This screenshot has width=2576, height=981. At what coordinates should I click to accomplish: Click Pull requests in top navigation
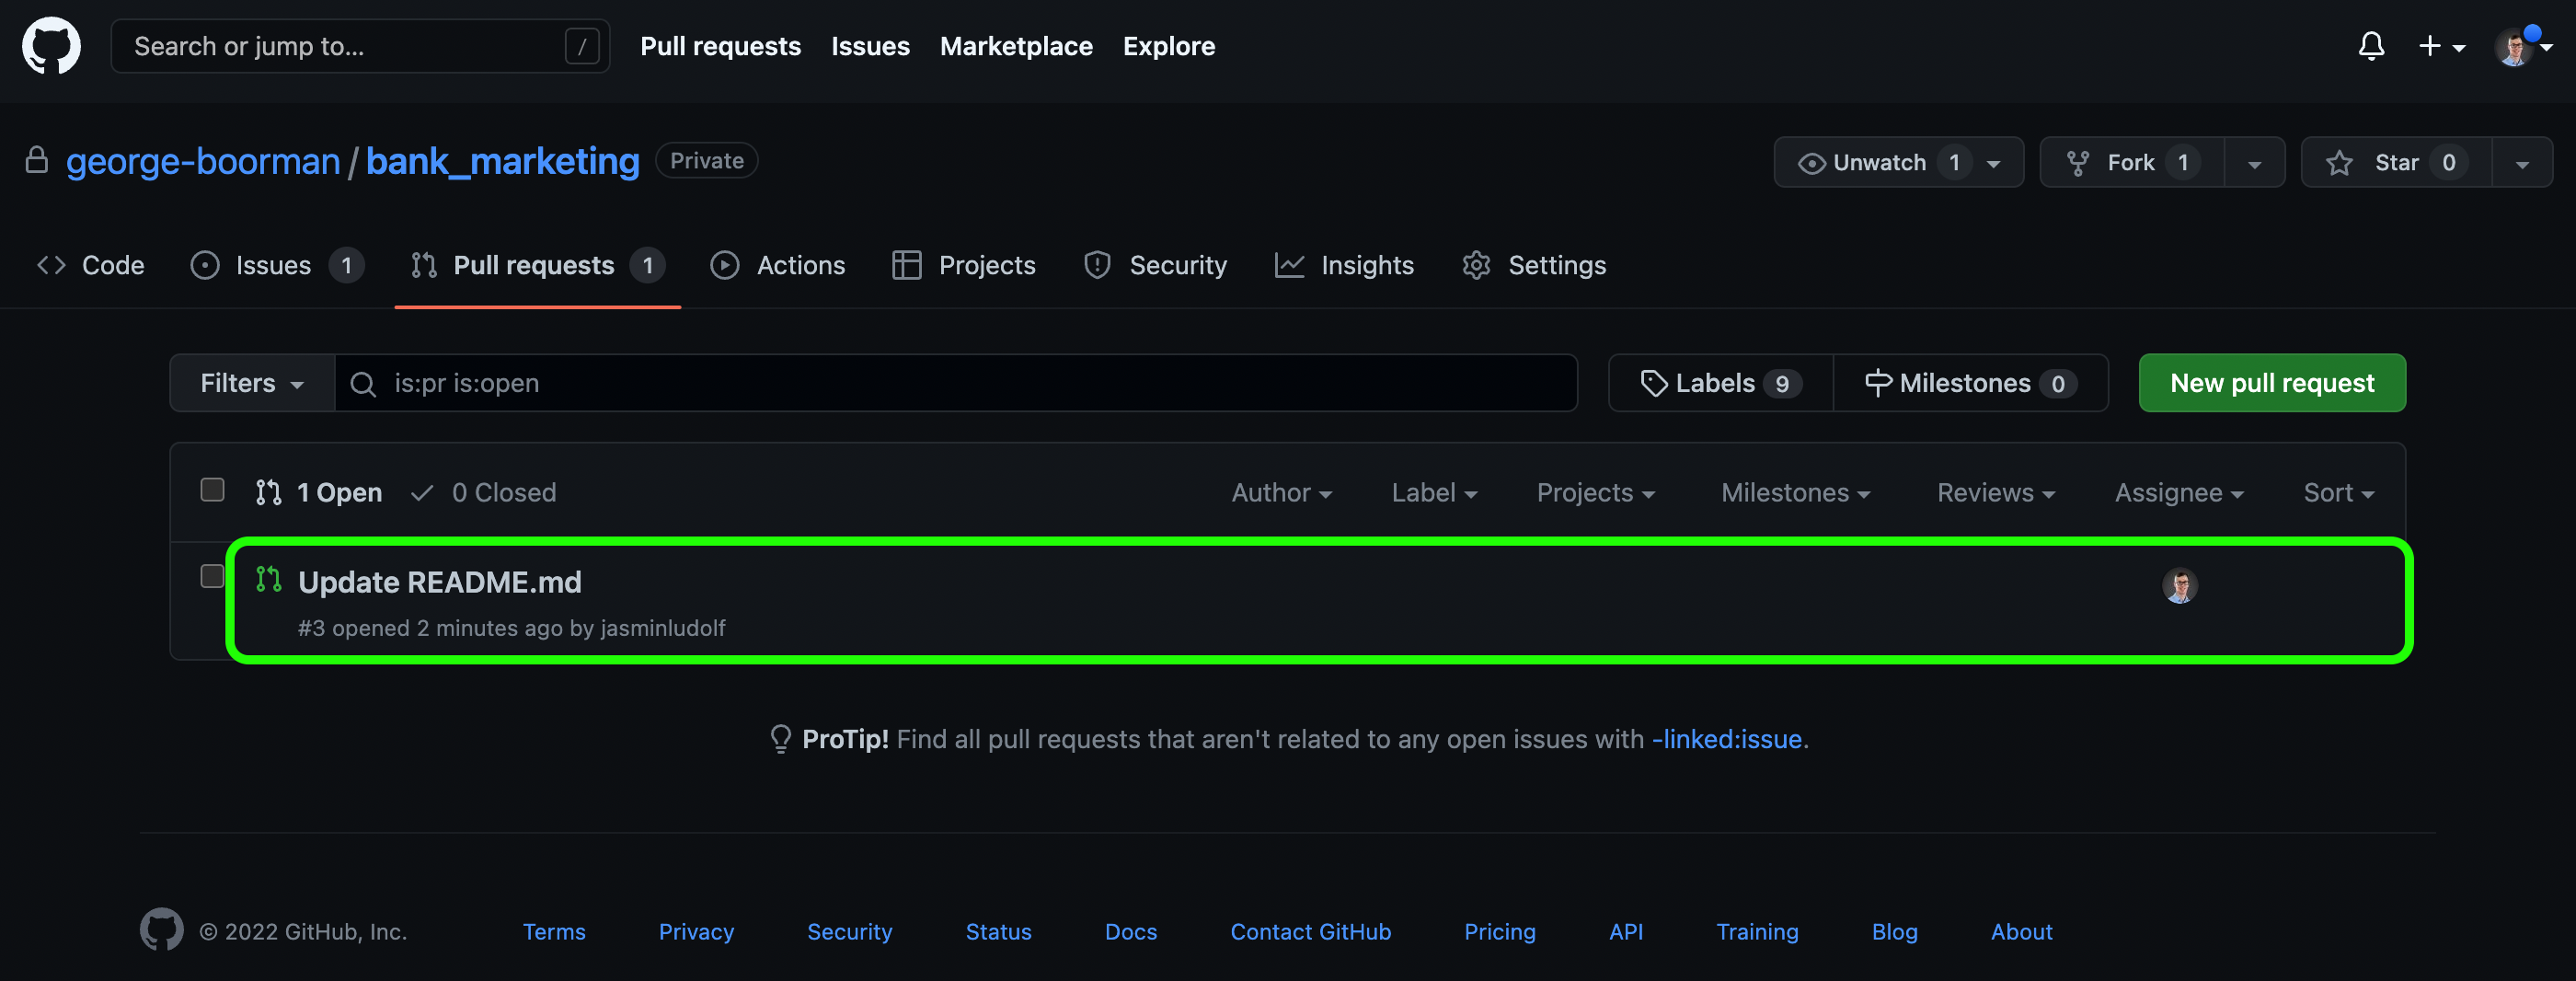click(x=720, y=46)
